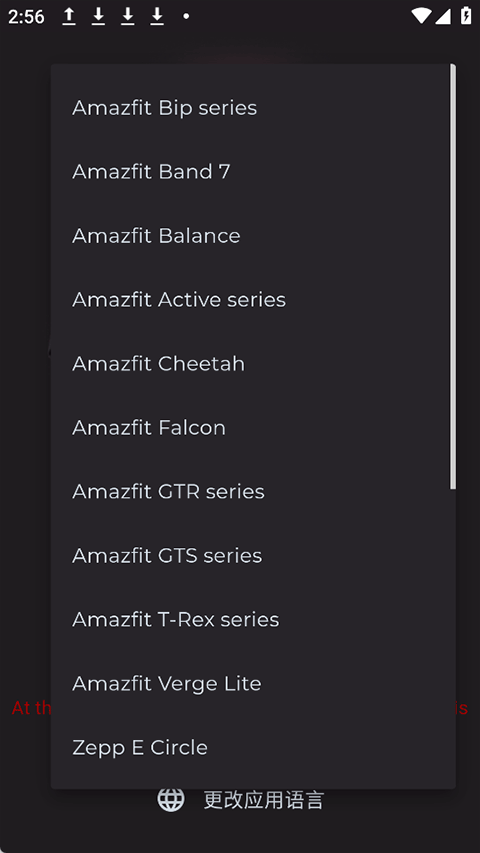Select Amazfit Verge Lite device
The image size is (480, 853).
coord(253,683)
